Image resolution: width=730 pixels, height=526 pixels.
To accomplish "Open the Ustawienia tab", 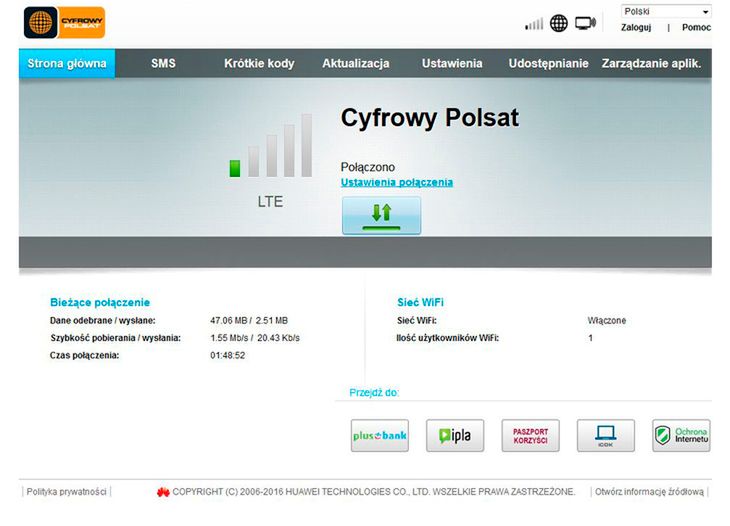I will tap(452, 63).
